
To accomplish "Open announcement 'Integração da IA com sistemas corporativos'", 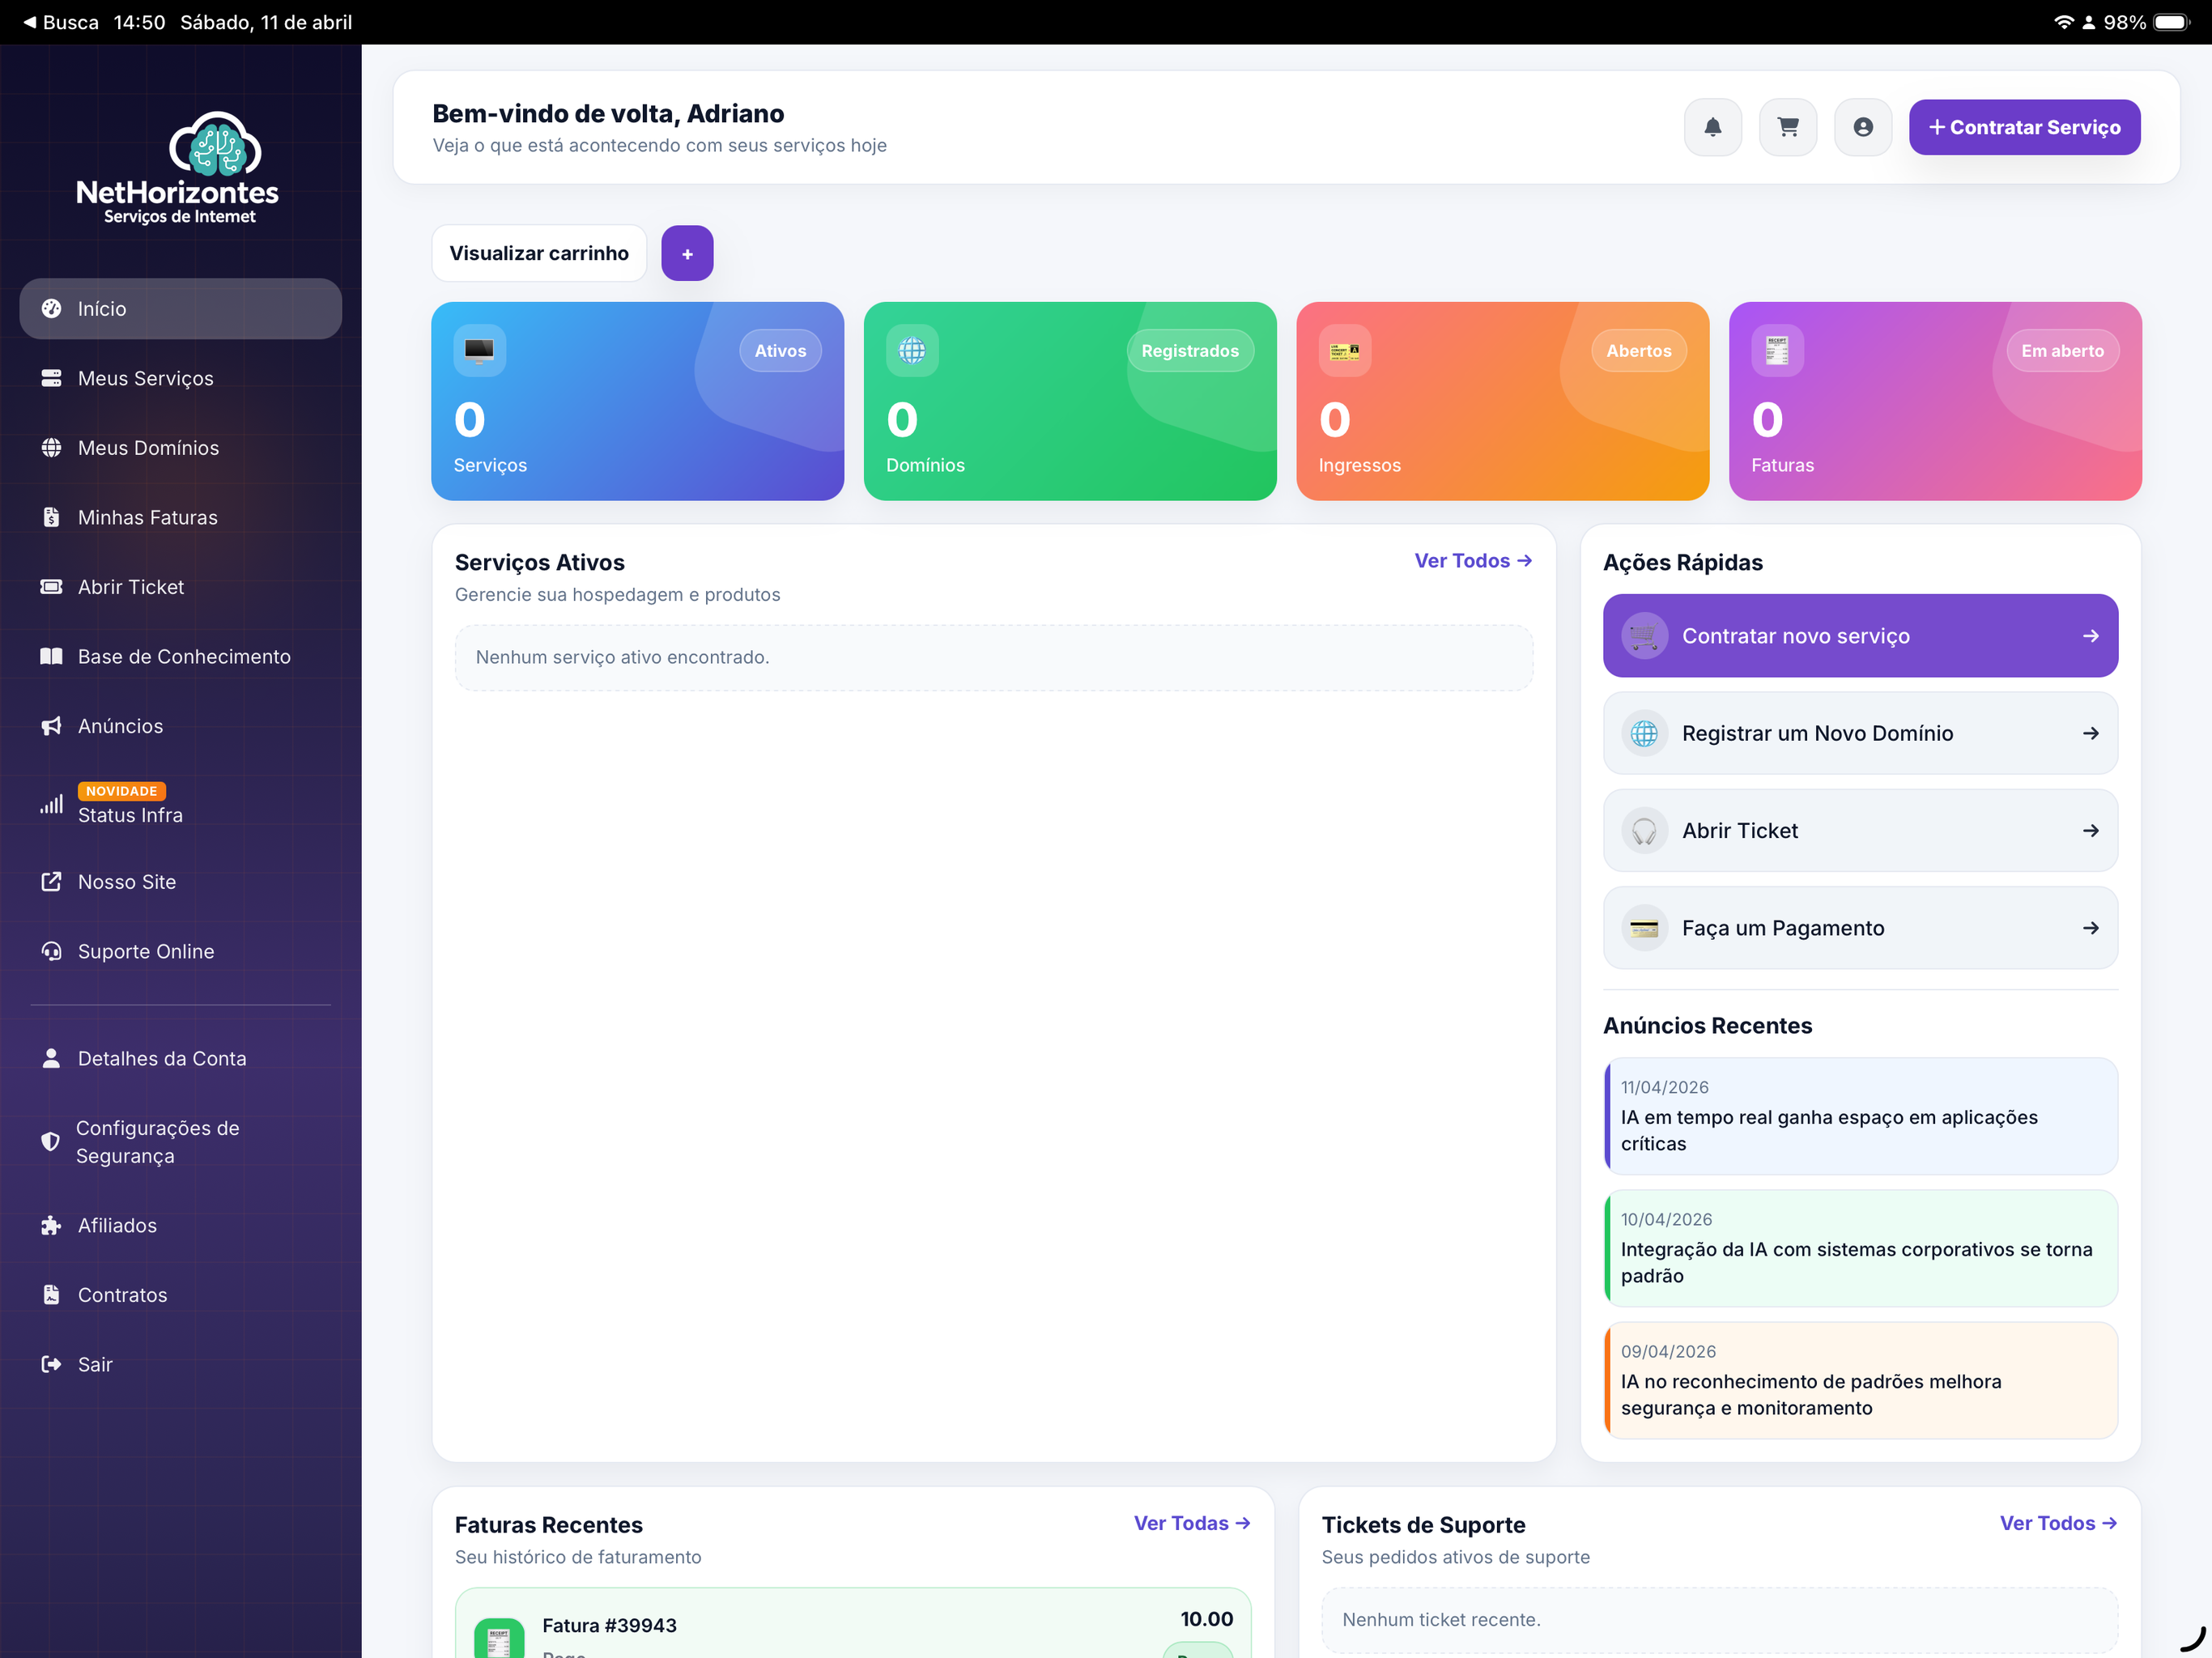I will click(x=1860, y=1248).
